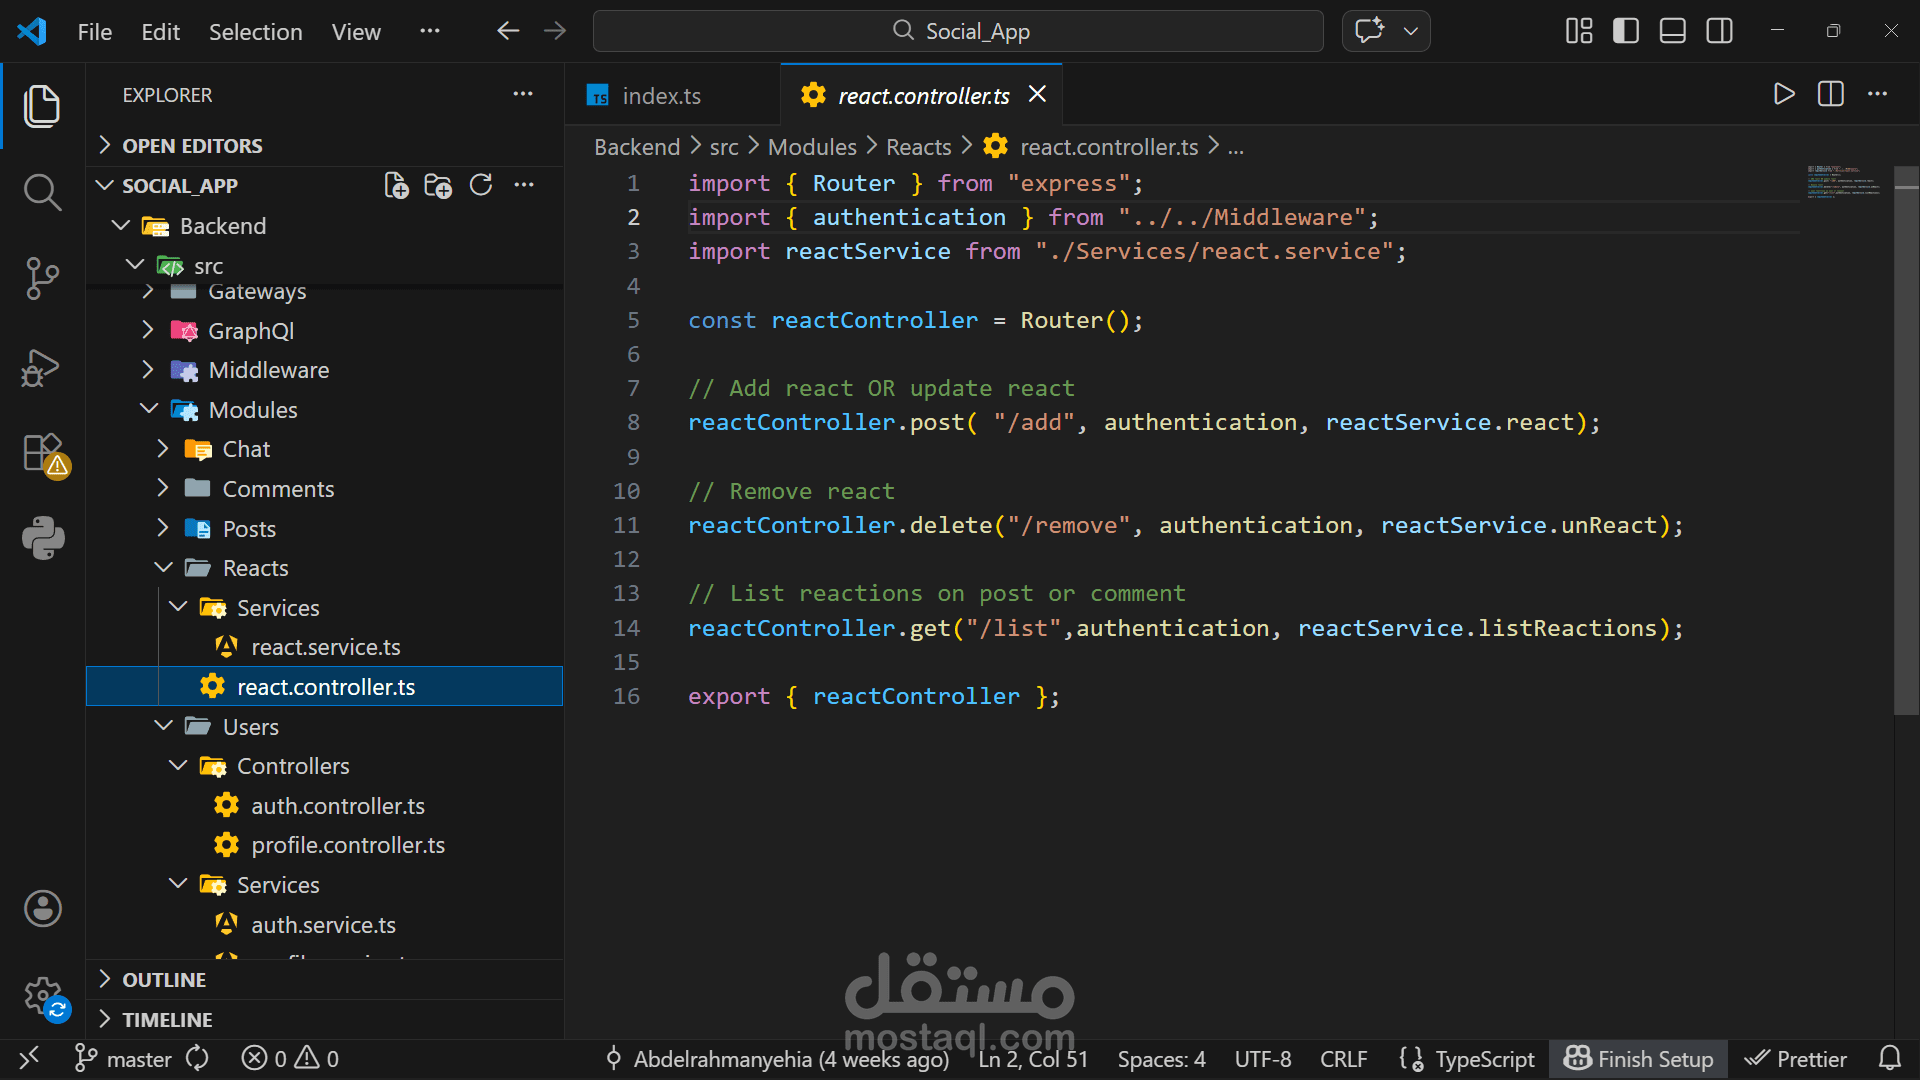Click the Social_App command center search box

[958, 31]
